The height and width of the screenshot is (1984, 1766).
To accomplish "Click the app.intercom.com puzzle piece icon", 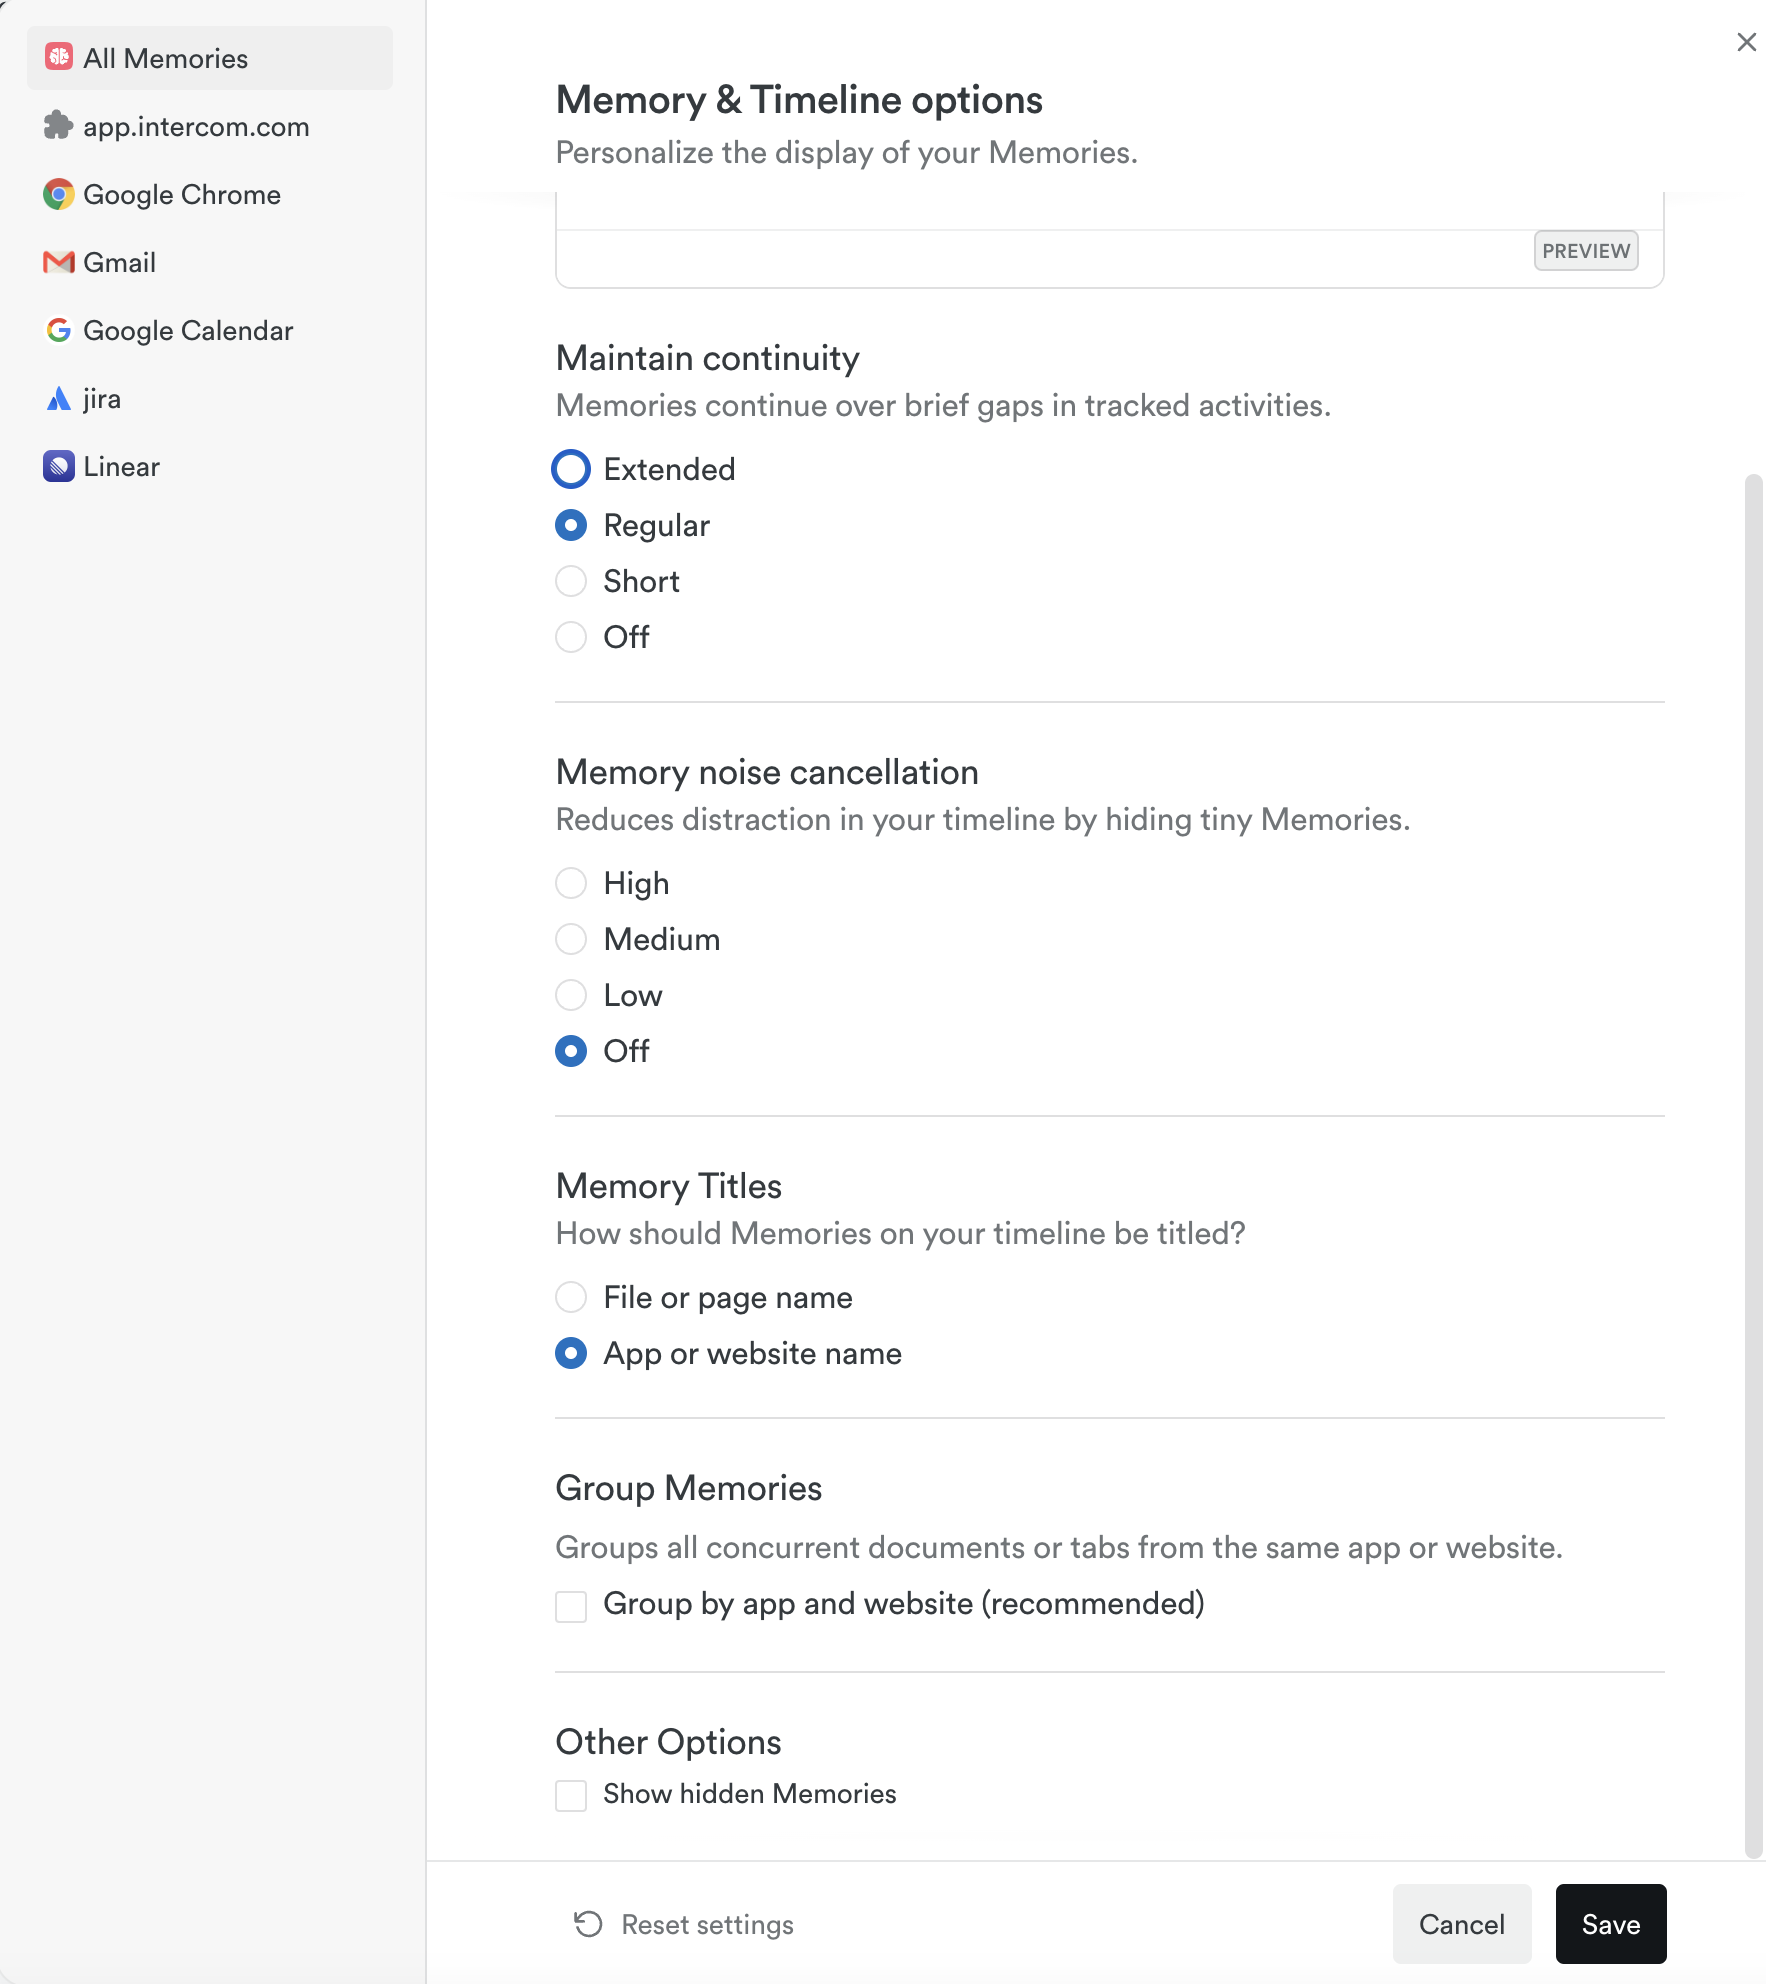I will [x=59, y=126].
